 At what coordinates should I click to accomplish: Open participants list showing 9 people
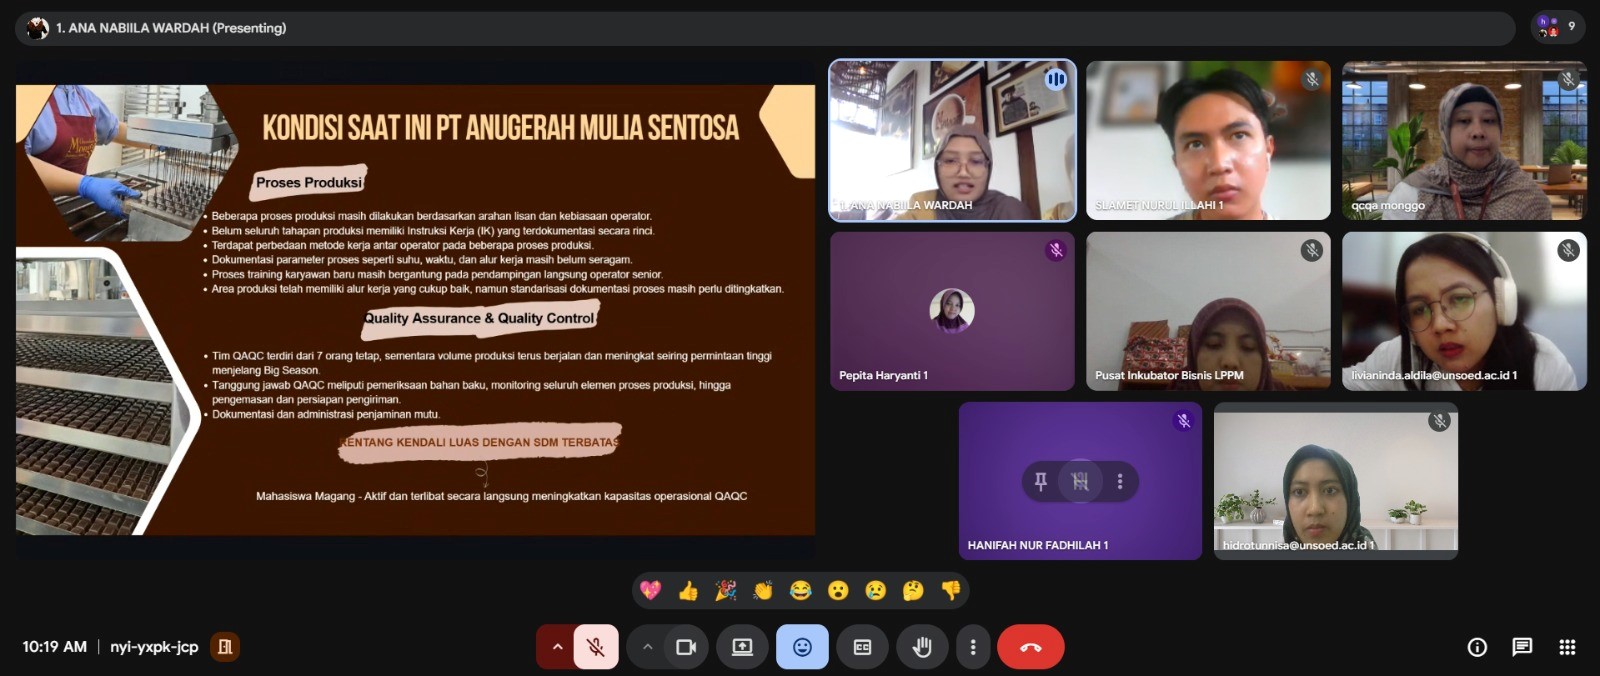1558,27
